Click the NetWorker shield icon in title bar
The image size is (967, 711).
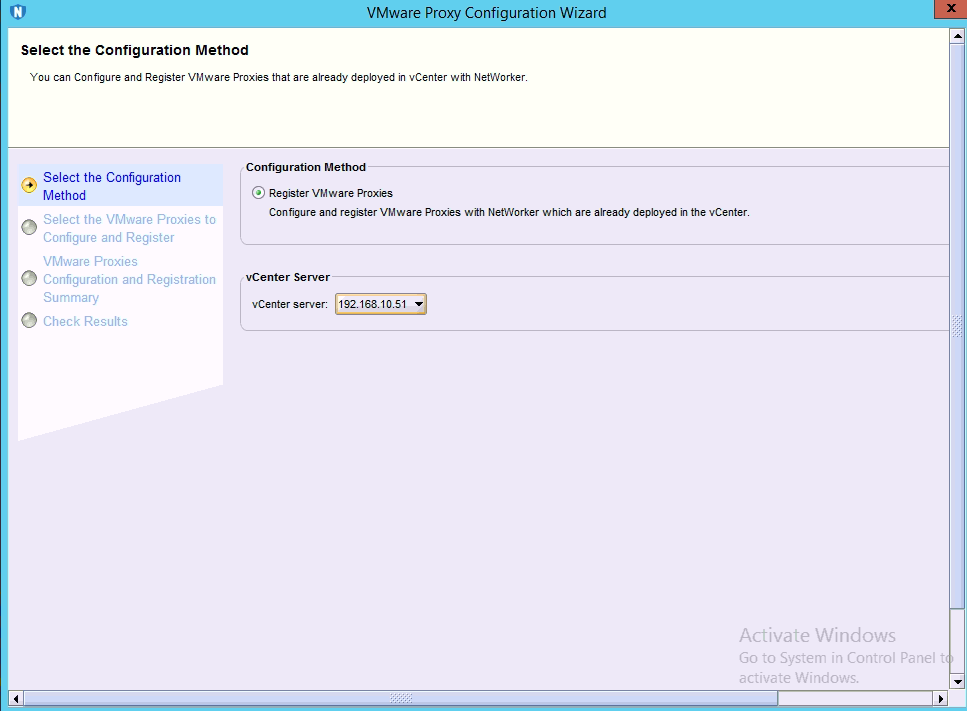click(x=17, y=12)
